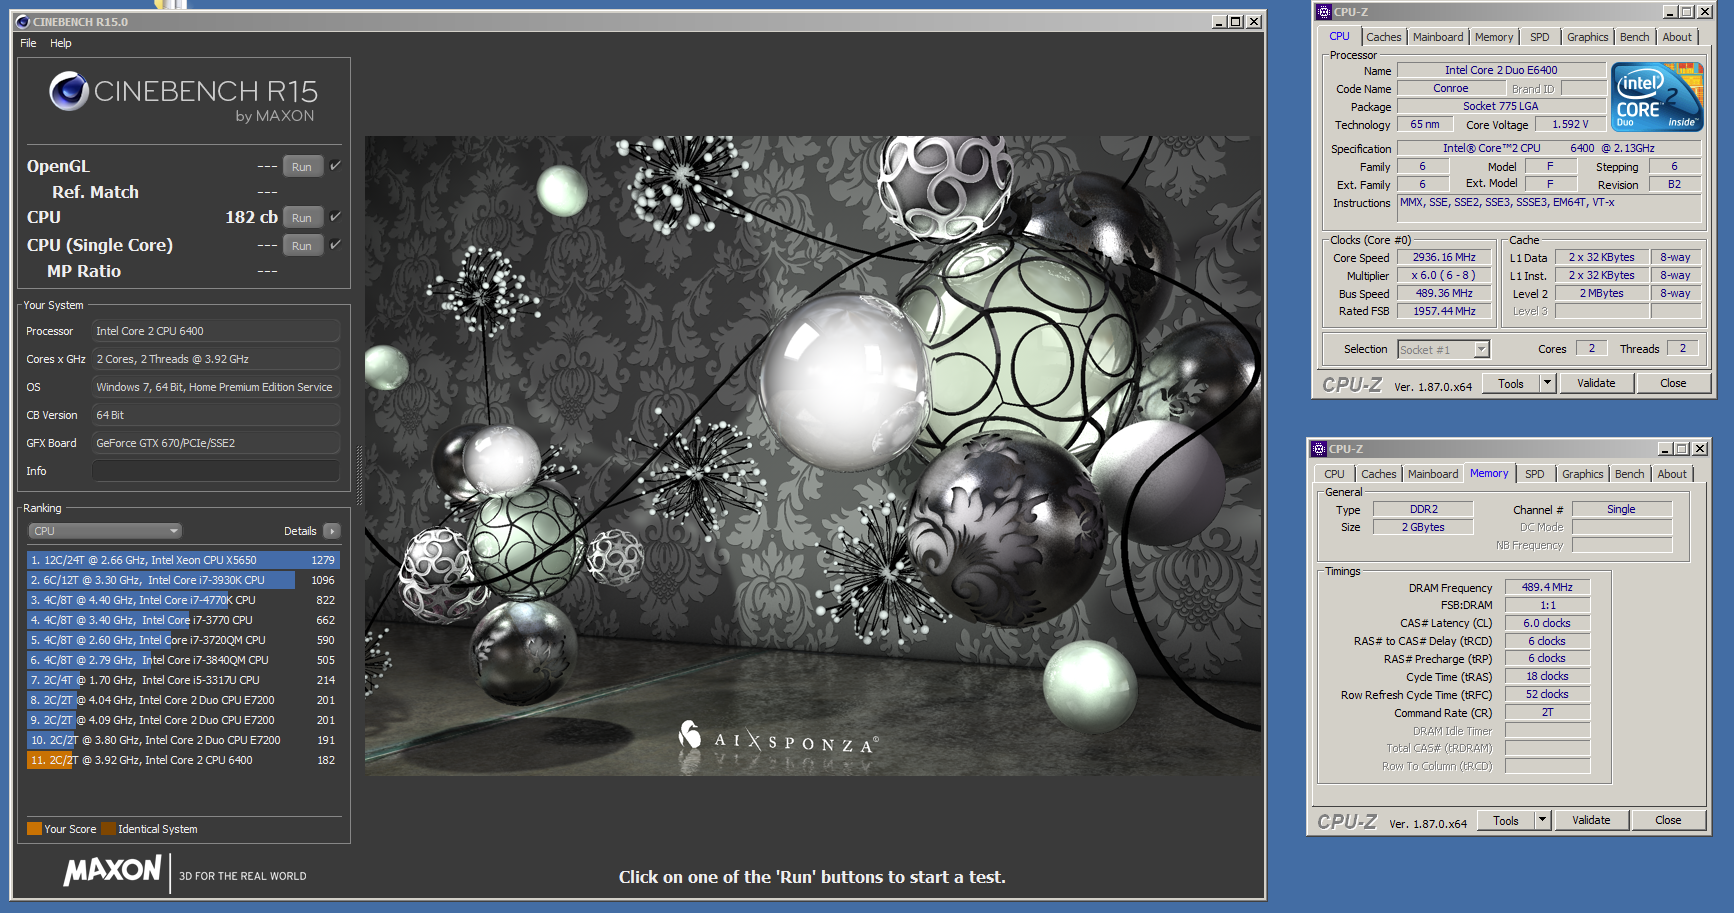
Task: Switch to Caches tab in upper CPU-Z
Action: 1384,37
